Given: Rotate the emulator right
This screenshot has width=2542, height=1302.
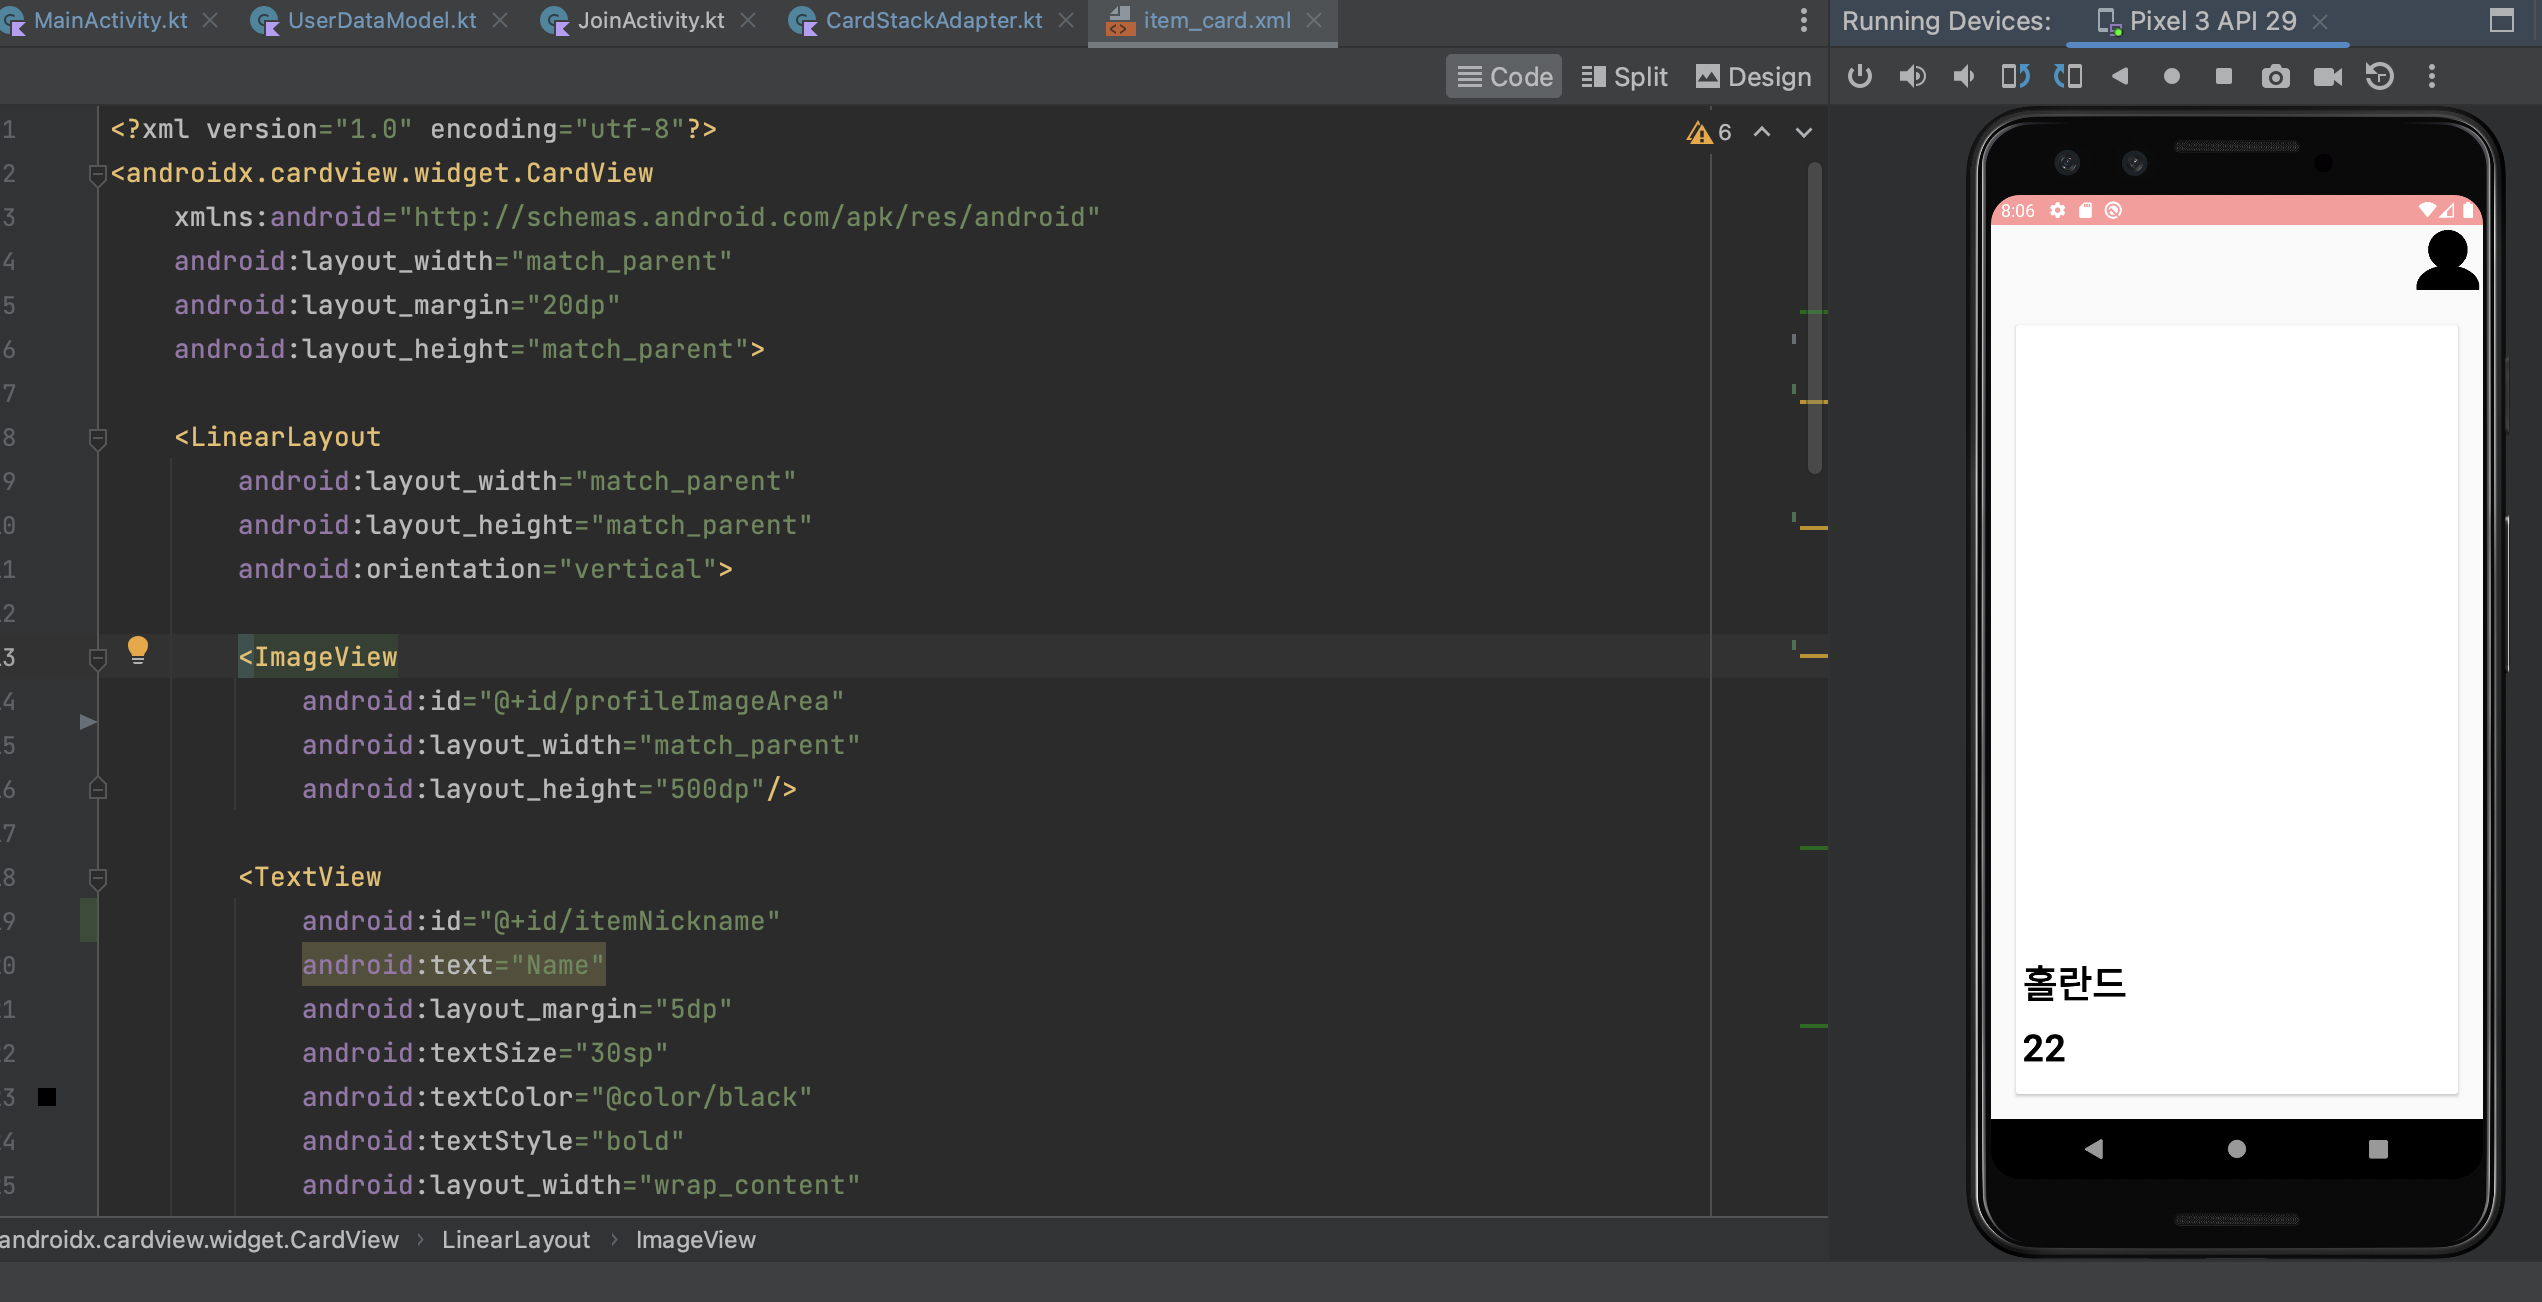Looking at the screenshot, I should (2068, 76).
